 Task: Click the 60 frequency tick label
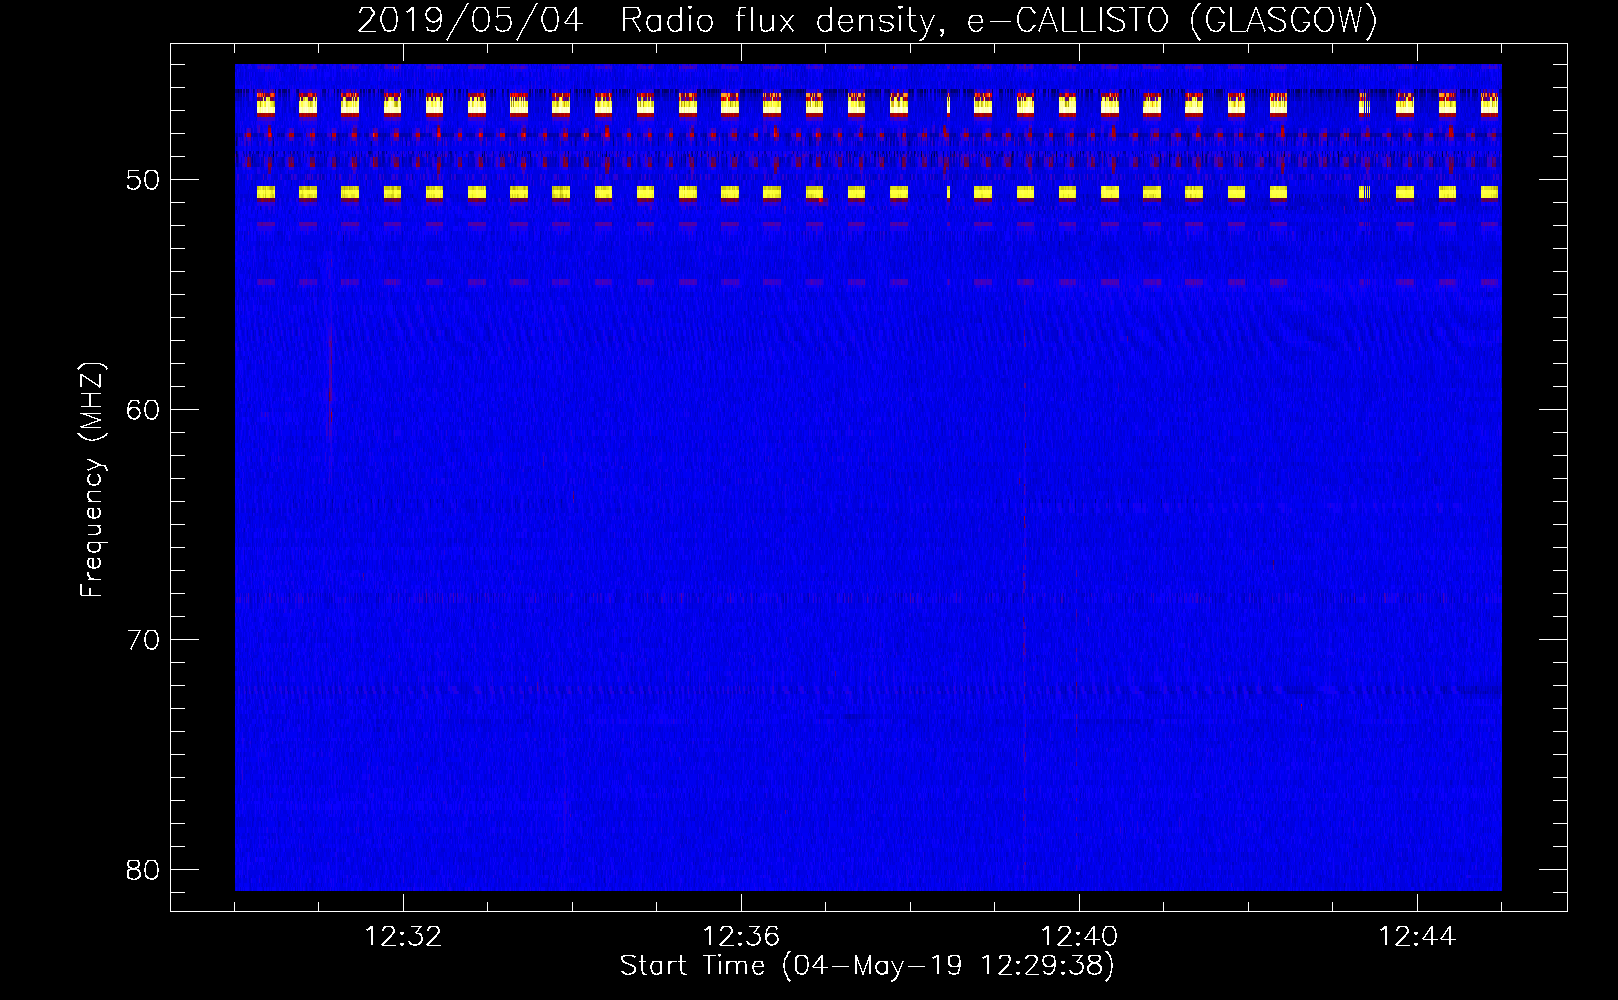click(x=144, y=410)
